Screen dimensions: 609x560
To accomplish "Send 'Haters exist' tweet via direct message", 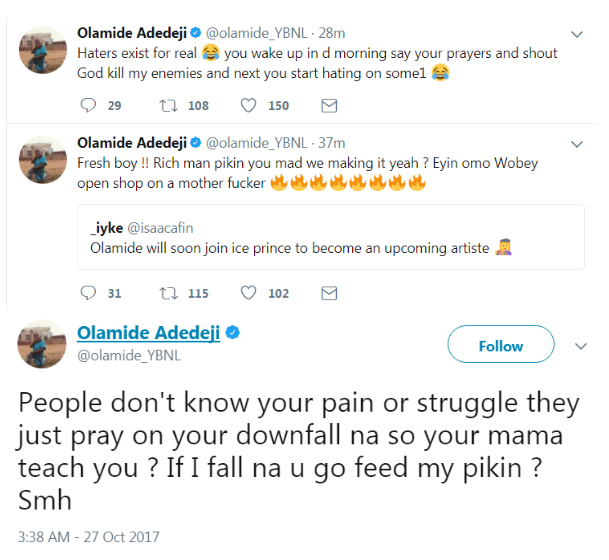I will pyautogui.click(x=328, y=105).
